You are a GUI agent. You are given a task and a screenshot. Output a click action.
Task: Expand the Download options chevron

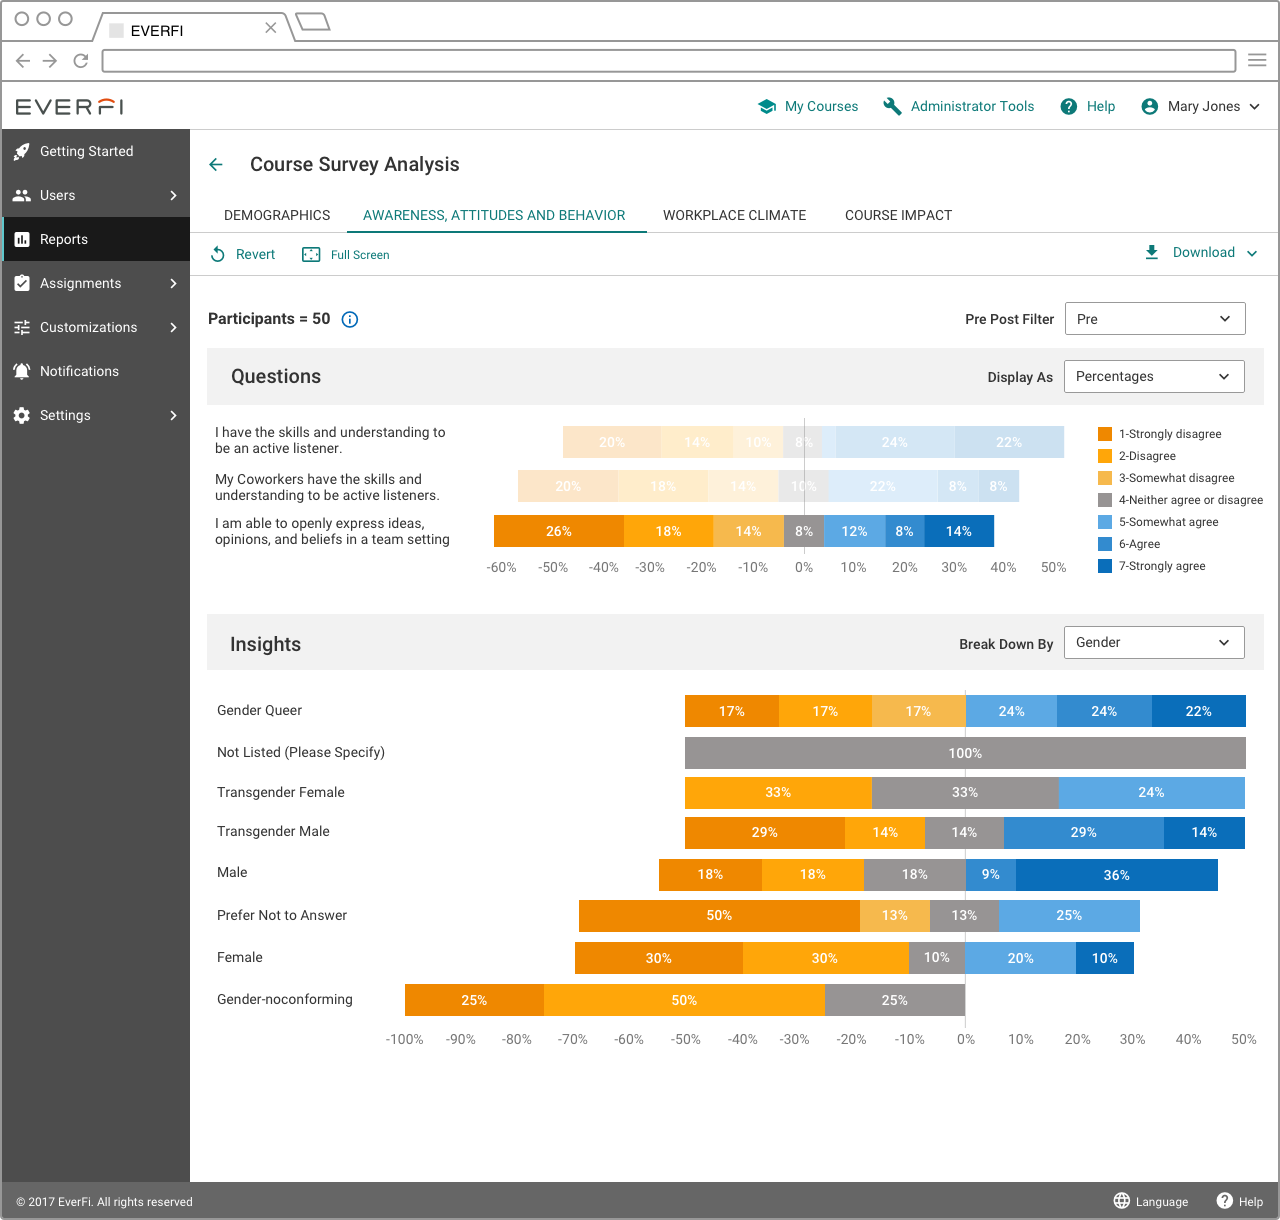click(1252, 254)
